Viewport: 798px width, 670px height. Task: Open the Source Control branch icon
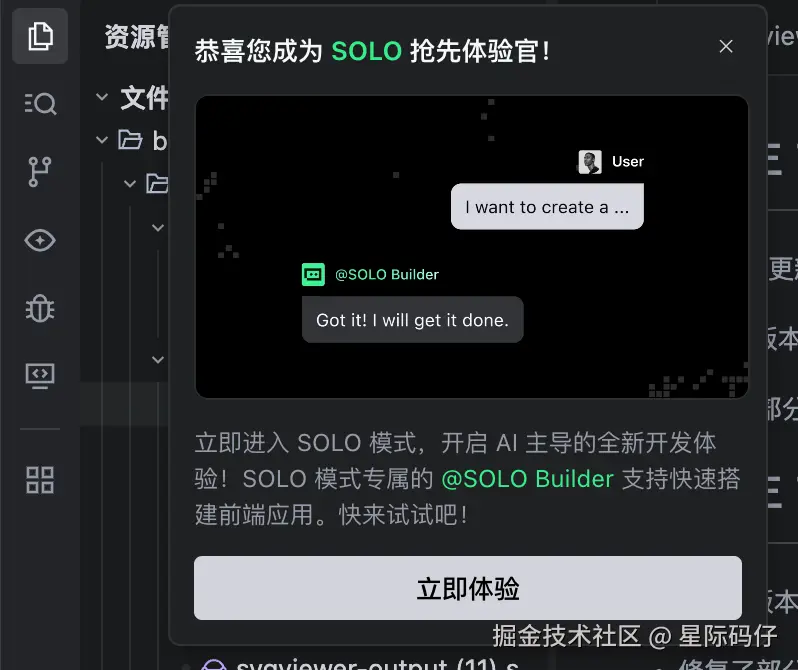pos(40,172)
